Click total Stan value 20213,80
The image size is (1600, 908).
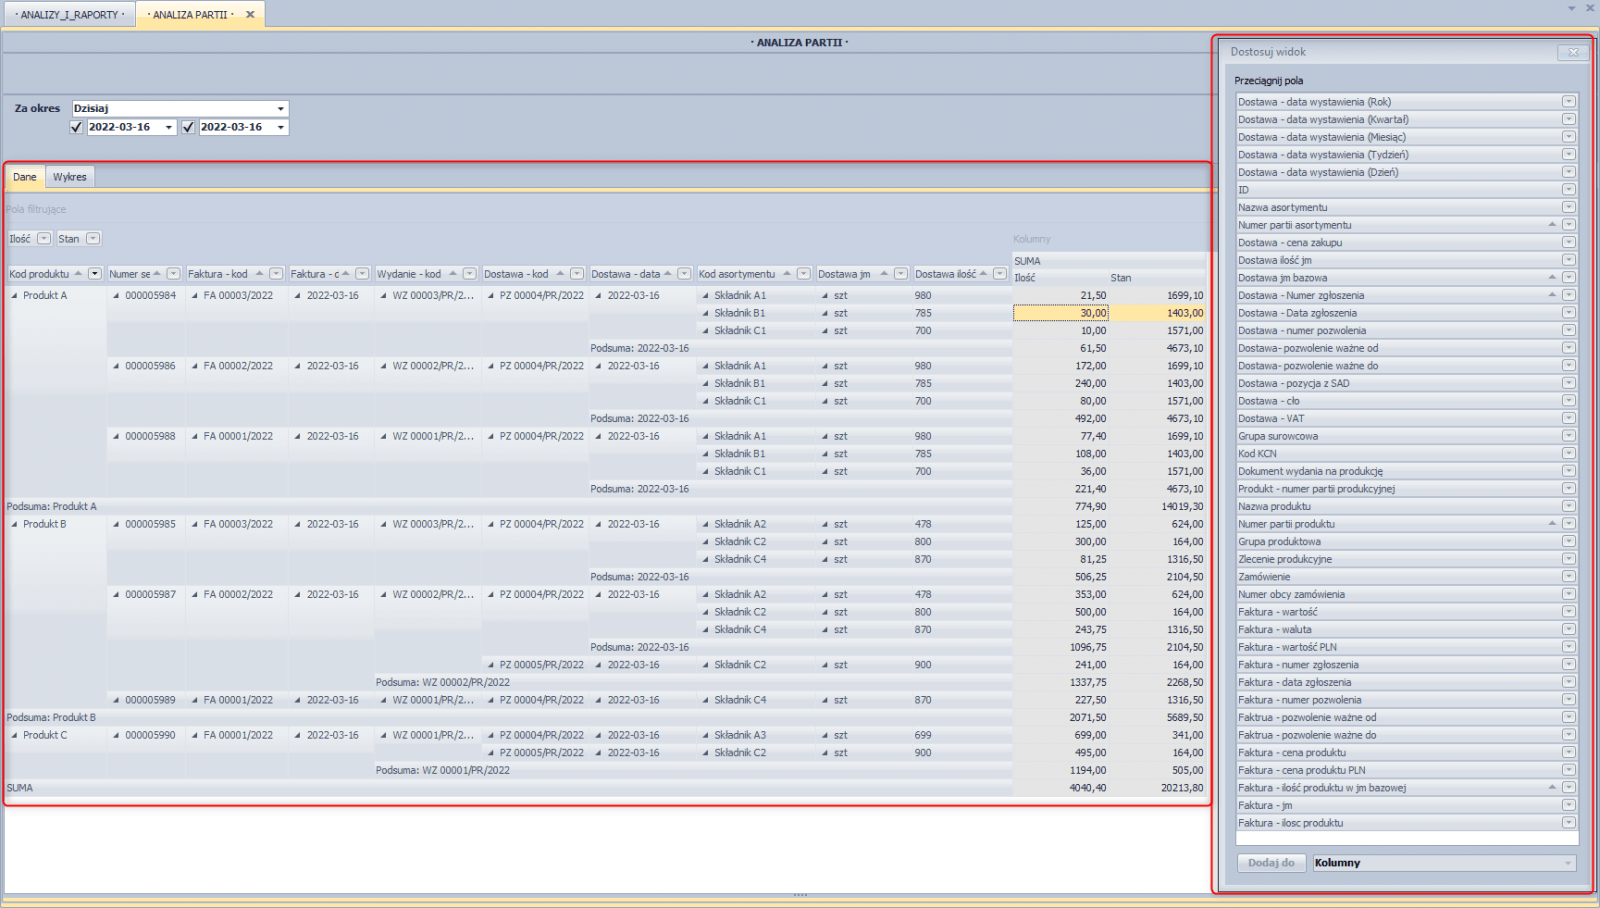click(x=1182, y=788)
